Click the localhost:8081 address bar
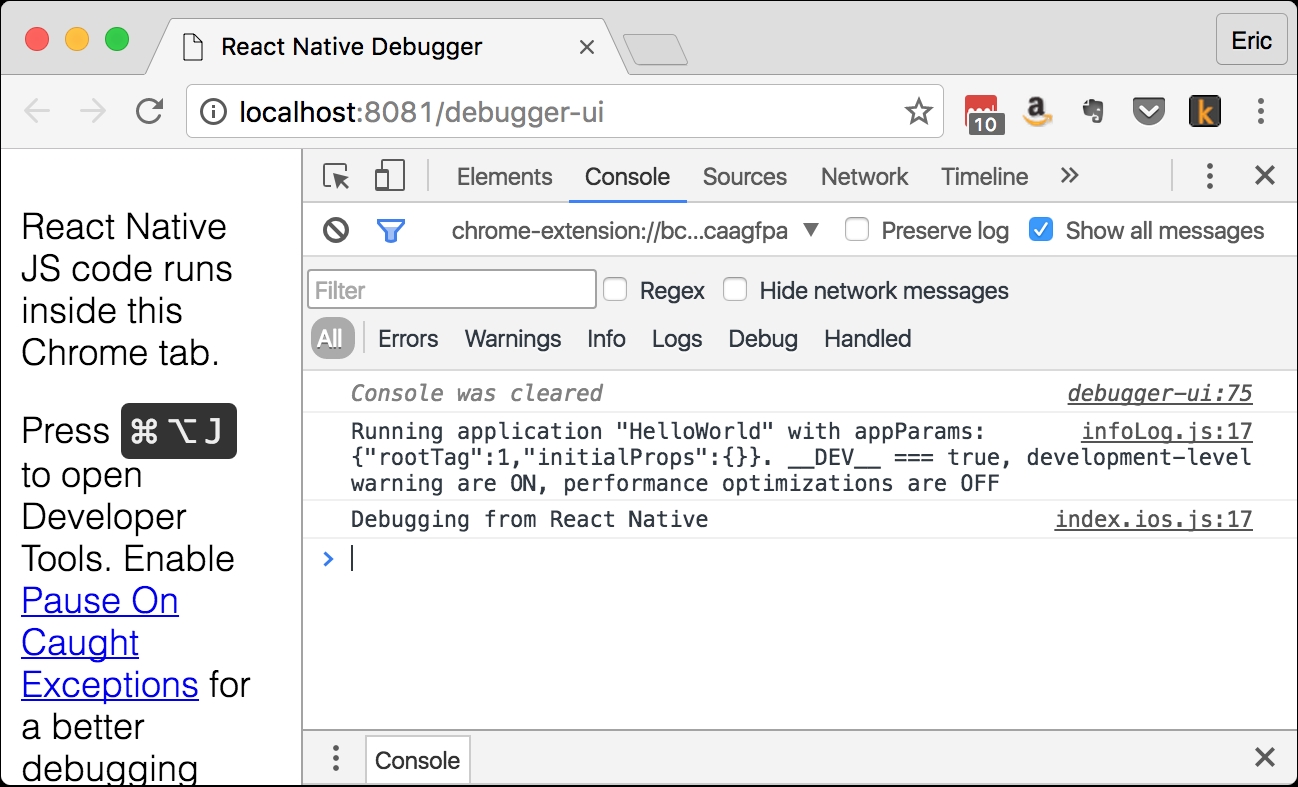Image resolution: width=1298 pixels, height=787 pixels. (565, 111)
